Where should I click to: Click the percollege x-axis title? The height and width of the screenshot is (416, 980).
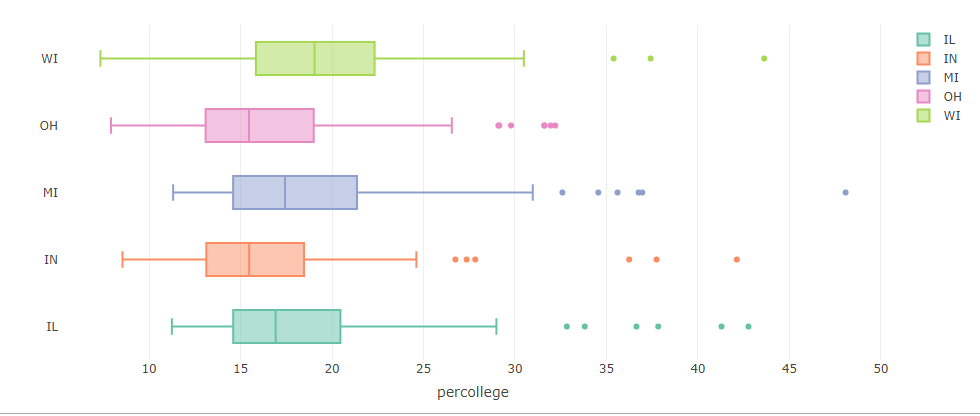coord(472,393)
